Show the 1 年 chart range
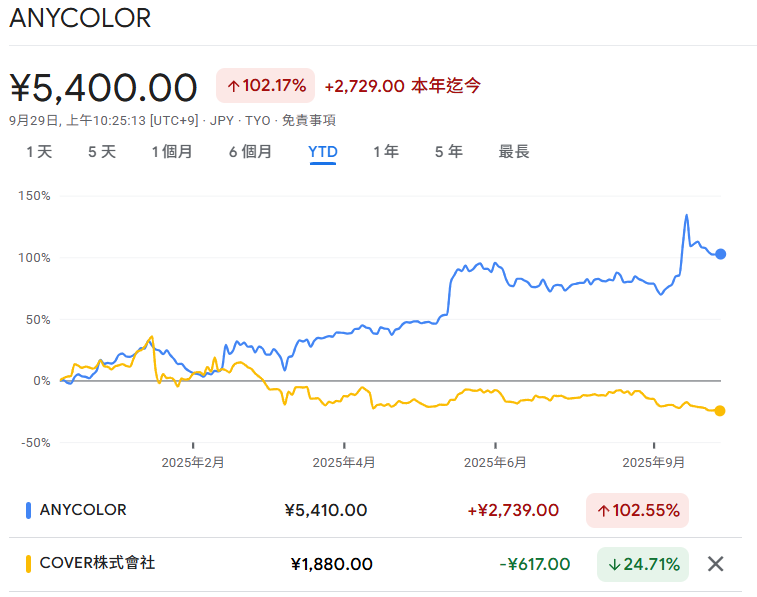 click(x=386, y=152)
